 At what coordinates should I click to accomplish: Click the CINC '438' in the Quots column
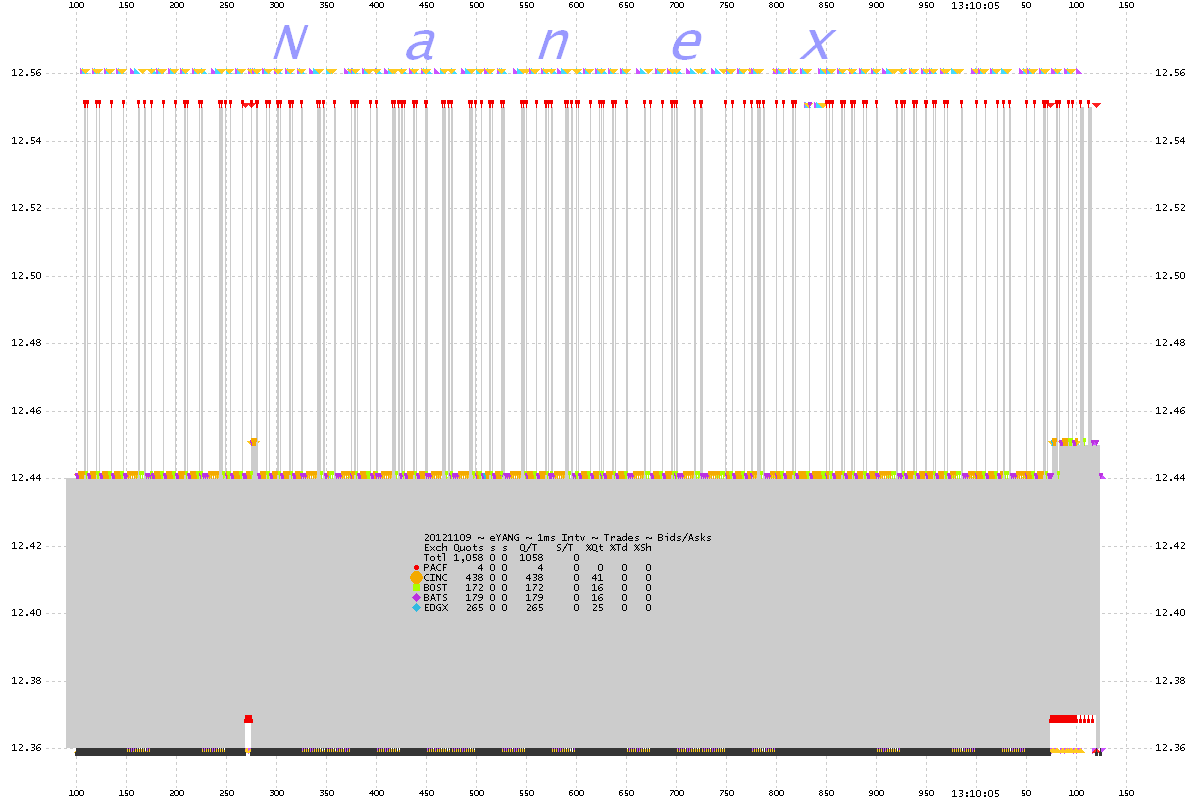(474, 578)
